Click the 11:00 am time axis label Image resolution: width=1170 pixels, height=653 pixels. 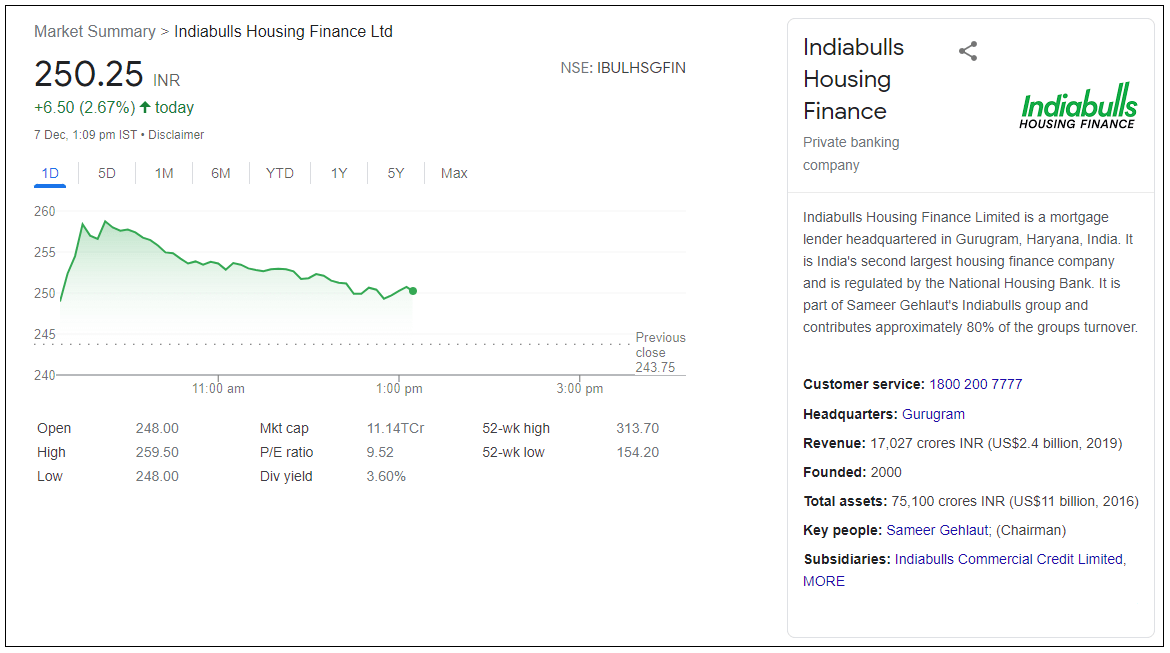(x=218, y=389)
